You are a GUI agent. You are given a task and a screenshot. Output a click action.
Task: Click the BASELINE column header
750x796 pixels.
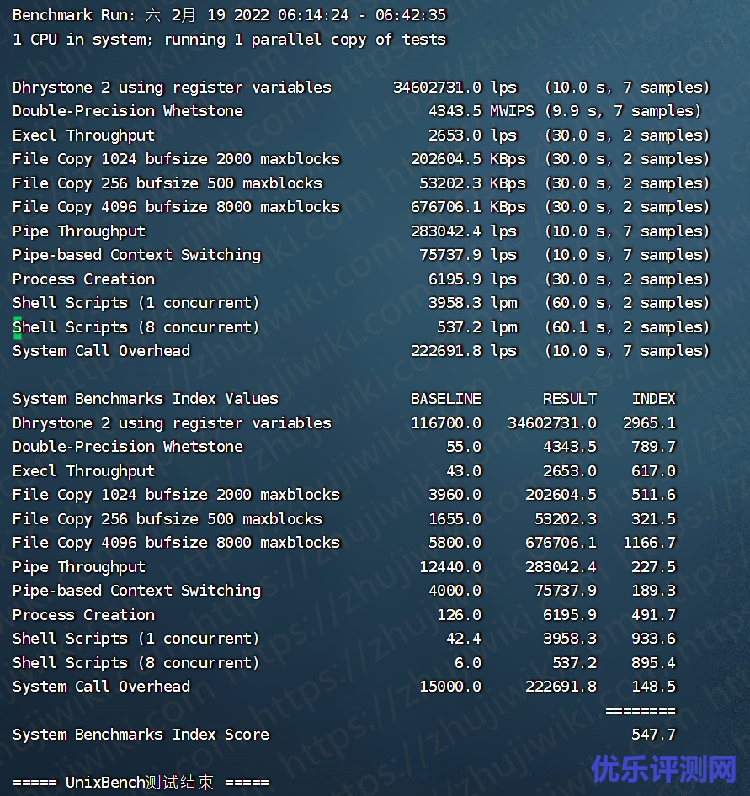[446, 399]
